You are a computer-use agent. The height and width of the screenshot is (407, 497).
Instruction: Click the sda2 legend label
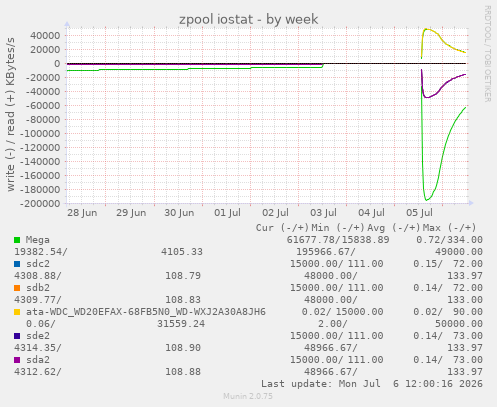click(x=38, y=360)
